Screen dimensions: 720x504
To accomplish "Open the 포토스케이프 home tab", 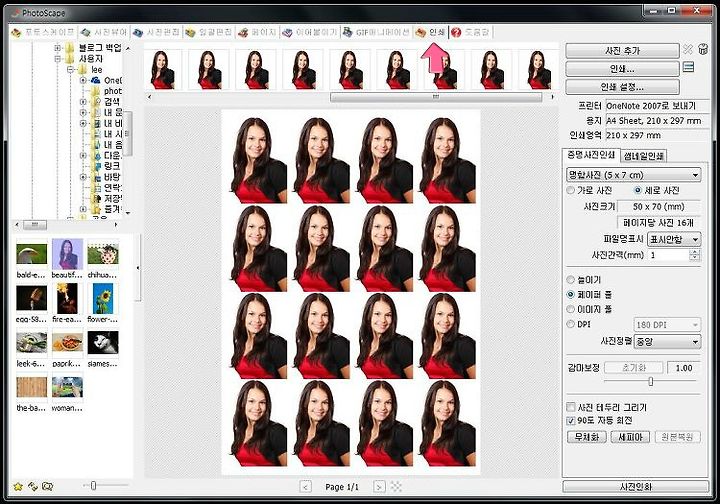I will (43, 32).
